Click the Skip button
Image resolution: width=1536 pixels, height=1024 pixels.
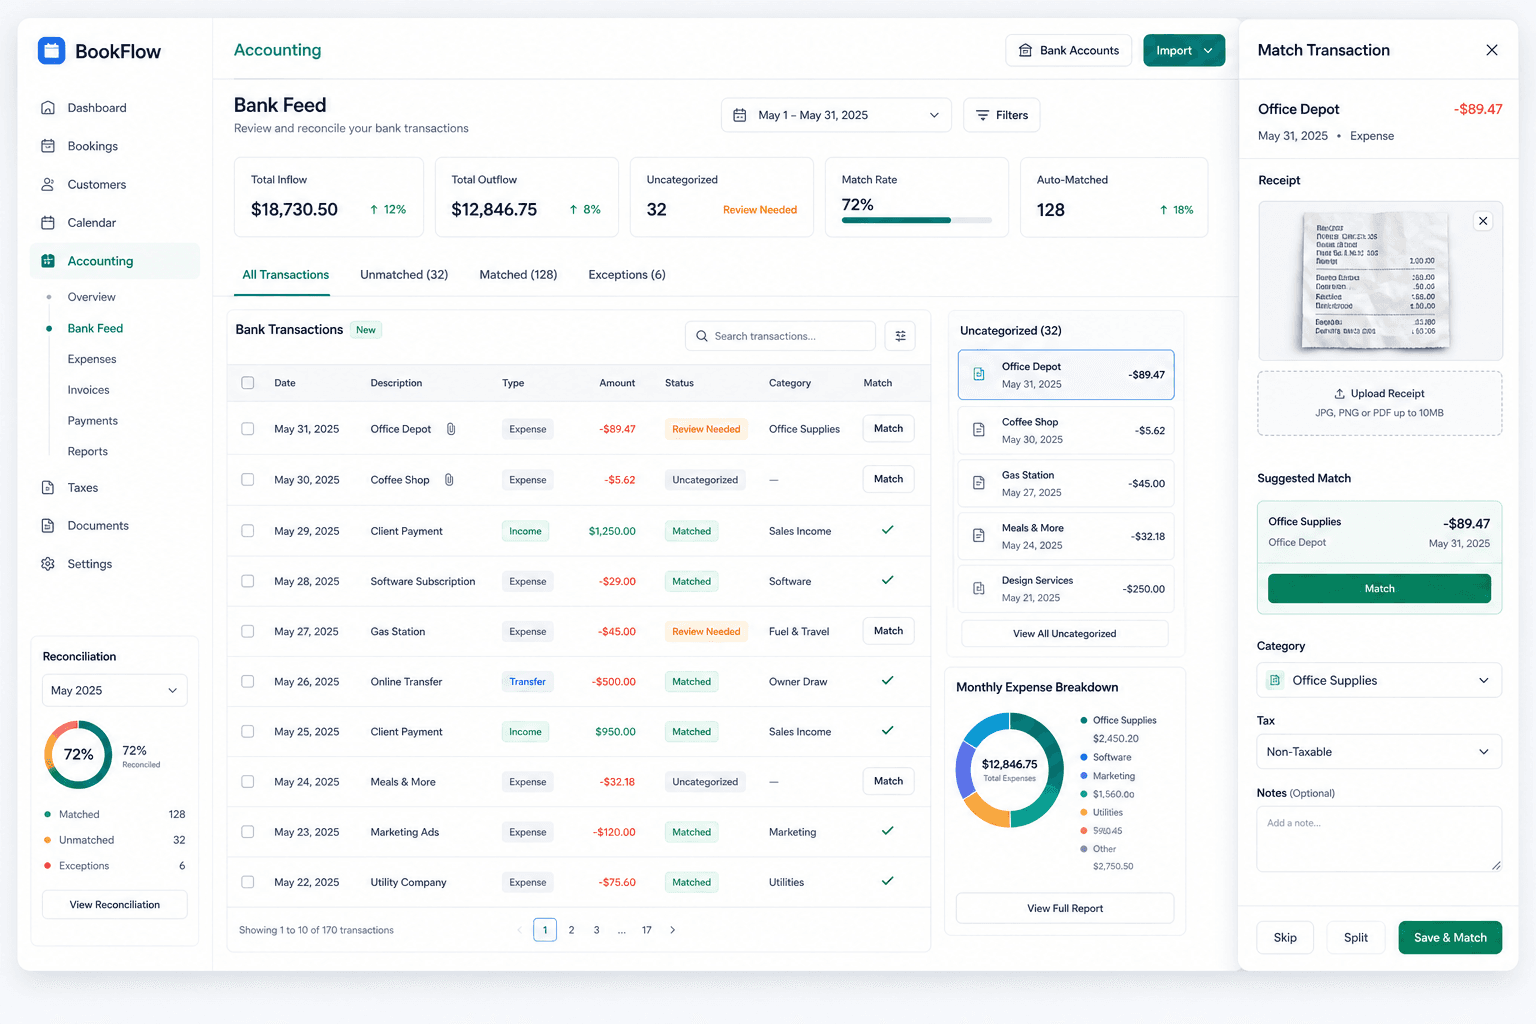1285,938
